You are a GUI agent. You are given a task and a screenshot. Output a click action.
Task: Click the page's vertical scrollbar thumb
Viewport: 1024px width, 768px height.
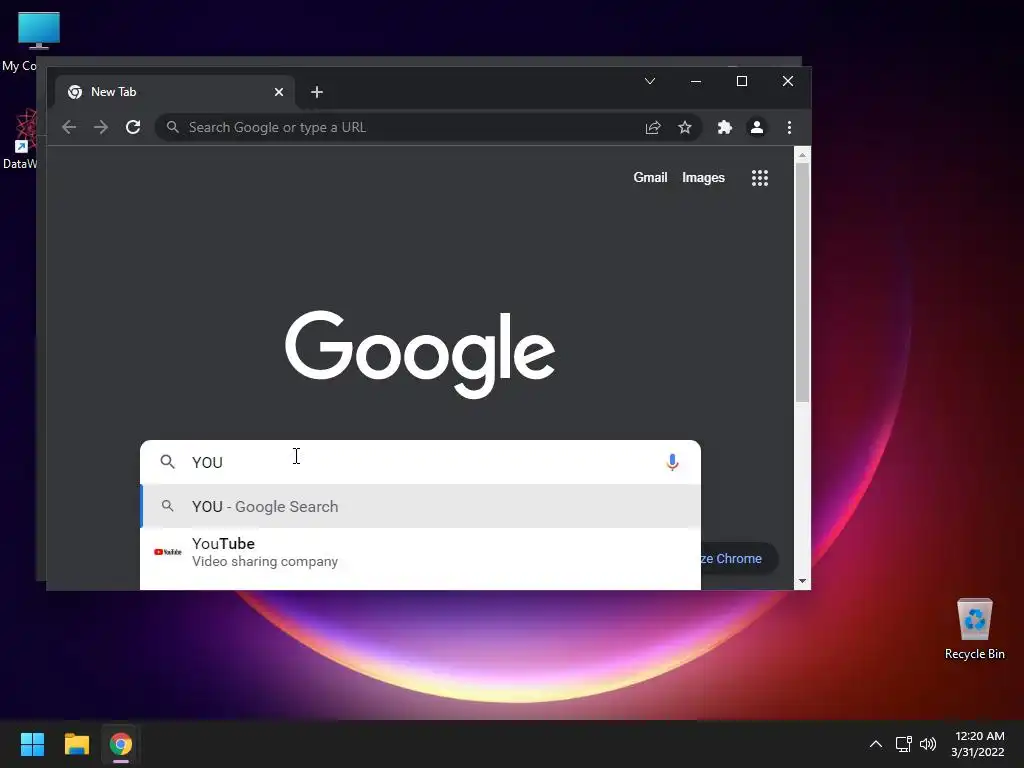coord(802,282)
